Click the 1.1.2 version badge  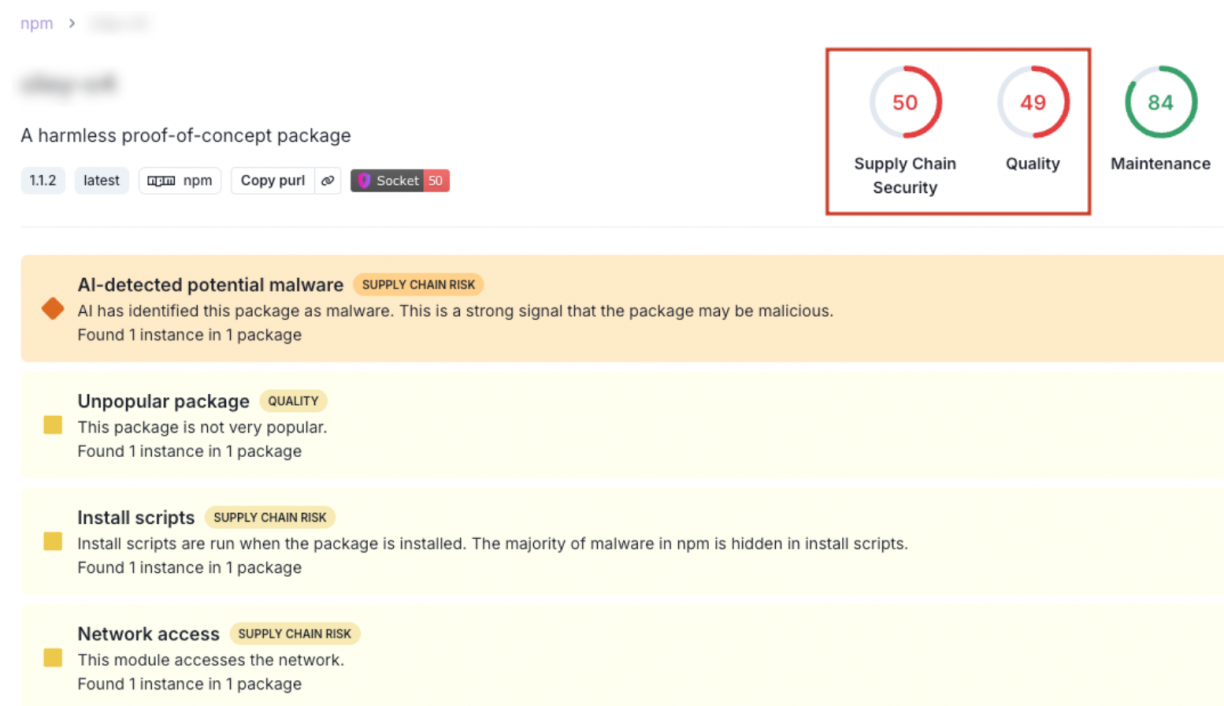click(42, 181)
